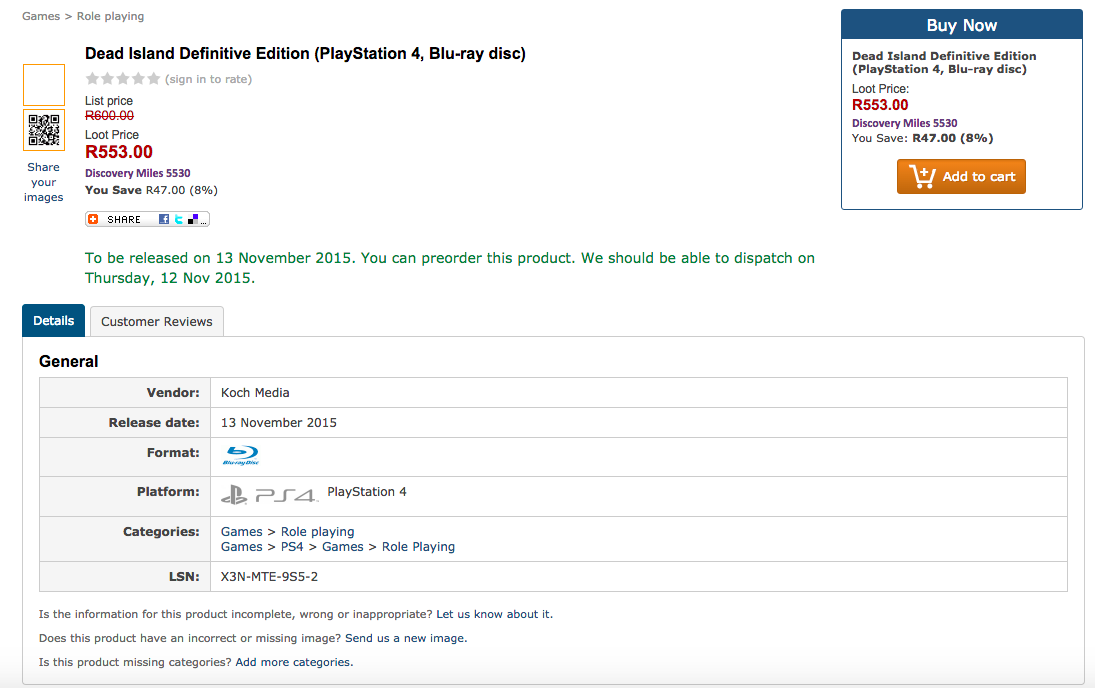
Task: Click the 'LSN:' row label
Action: click(x=184, y=576)
